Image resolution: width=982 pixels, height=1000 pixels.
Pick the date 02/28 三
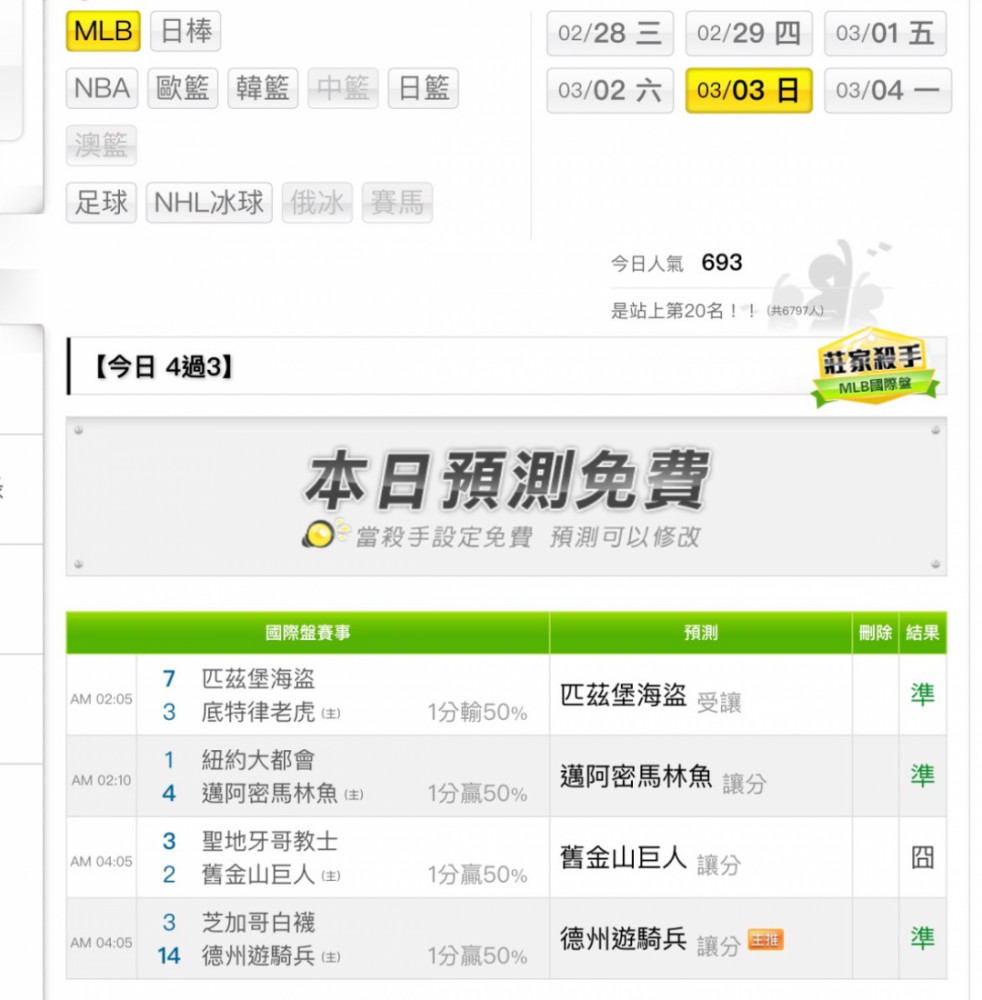tap(610, 33)
